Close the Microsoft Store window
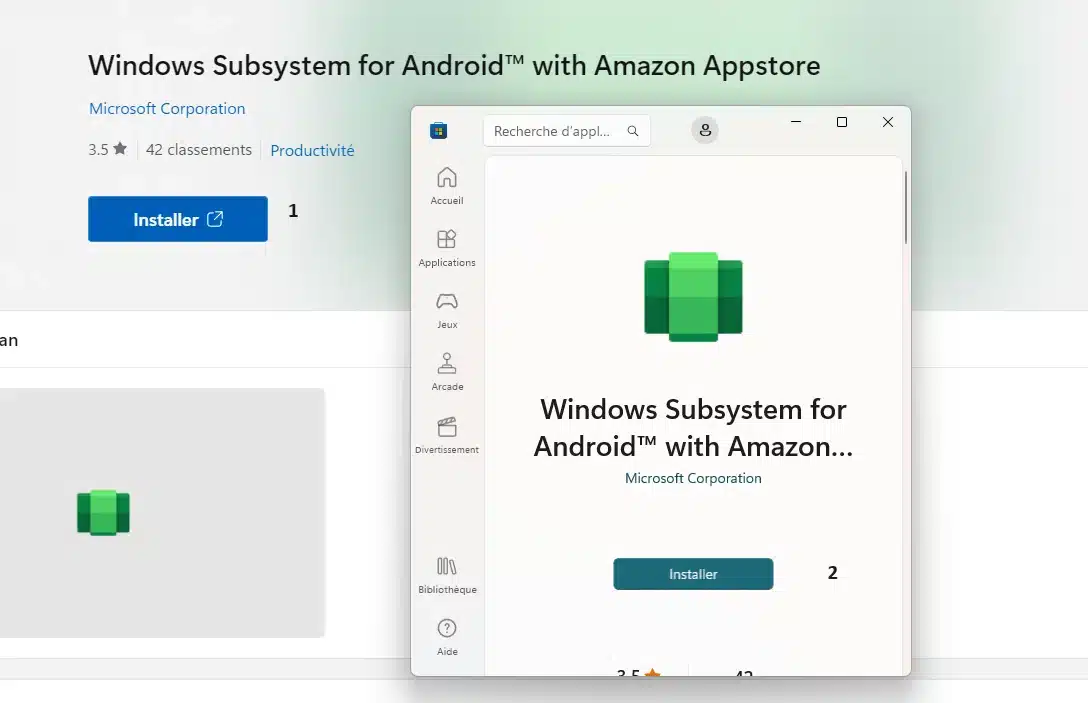The width and height of the screenshot is (1088, 703). pos(887,122)
